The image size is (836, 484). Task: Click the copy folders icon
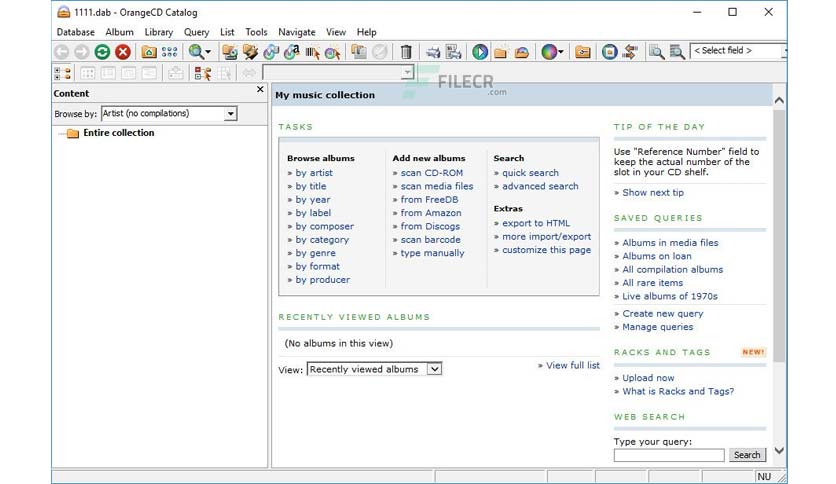click(359, 52)
